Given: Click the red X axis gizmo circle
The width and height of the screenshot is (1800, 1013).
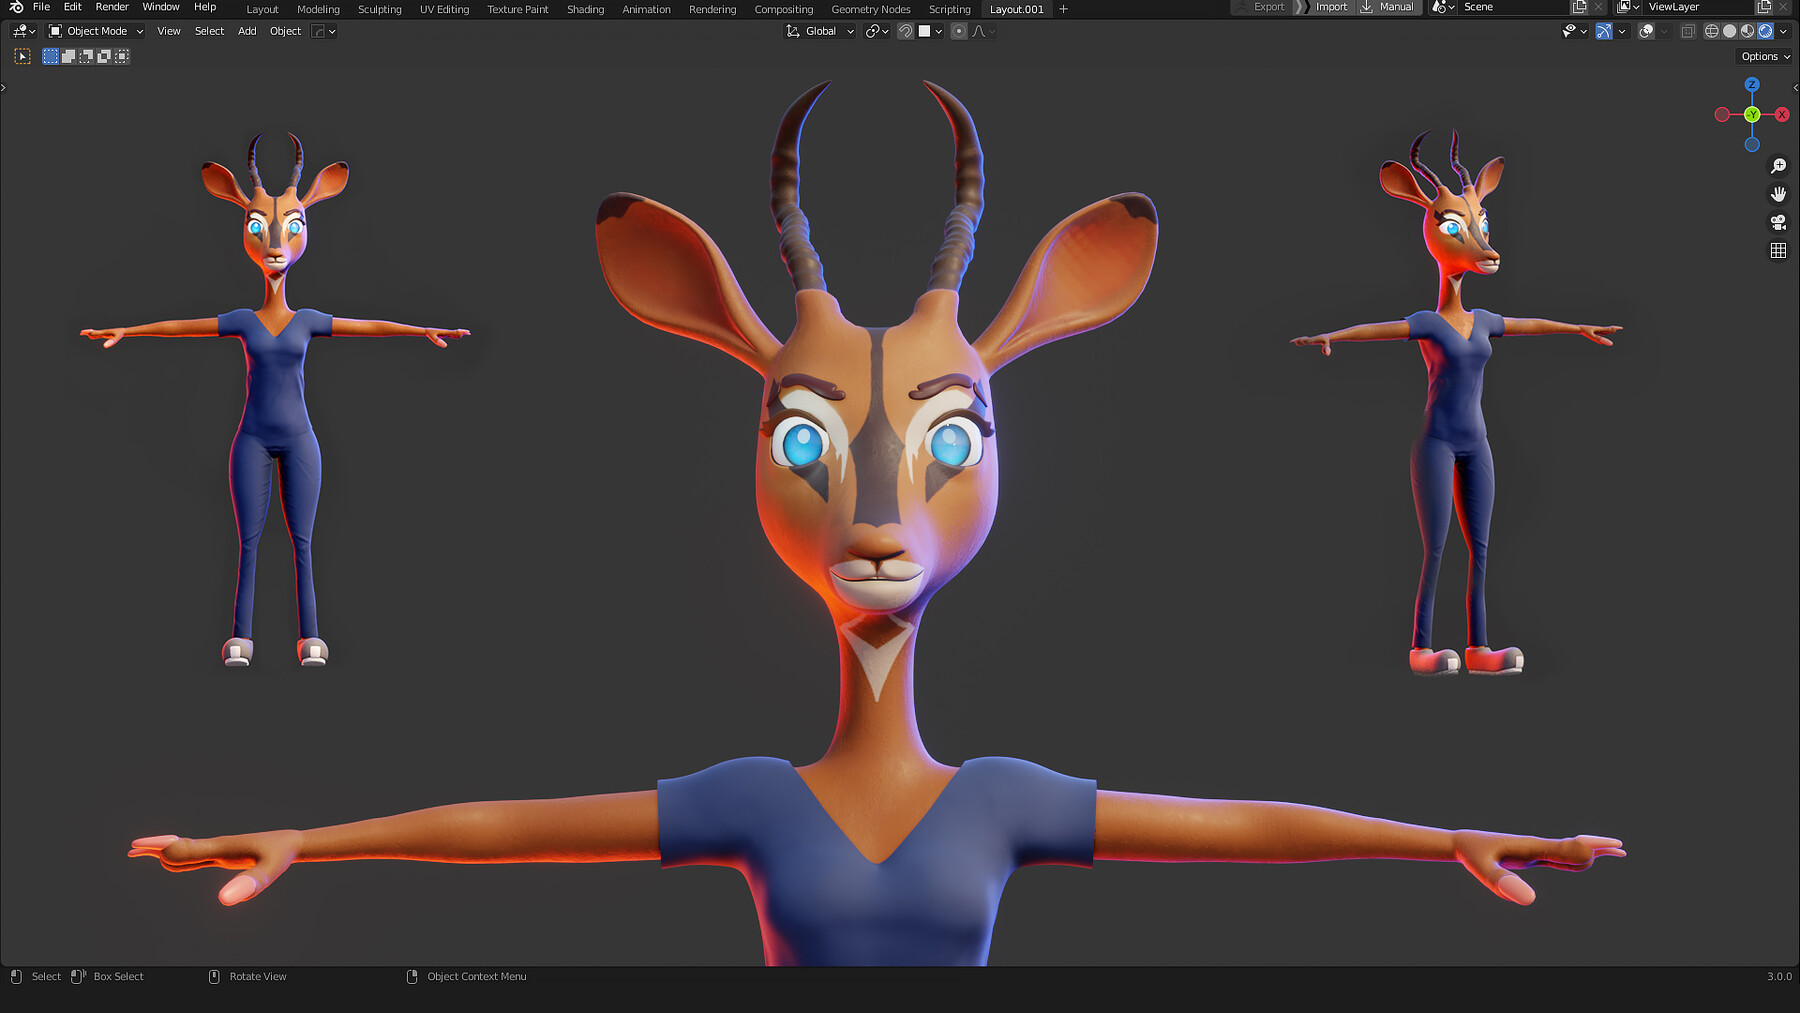Looking at the screenshot, I should click(x=1782, y=115).
